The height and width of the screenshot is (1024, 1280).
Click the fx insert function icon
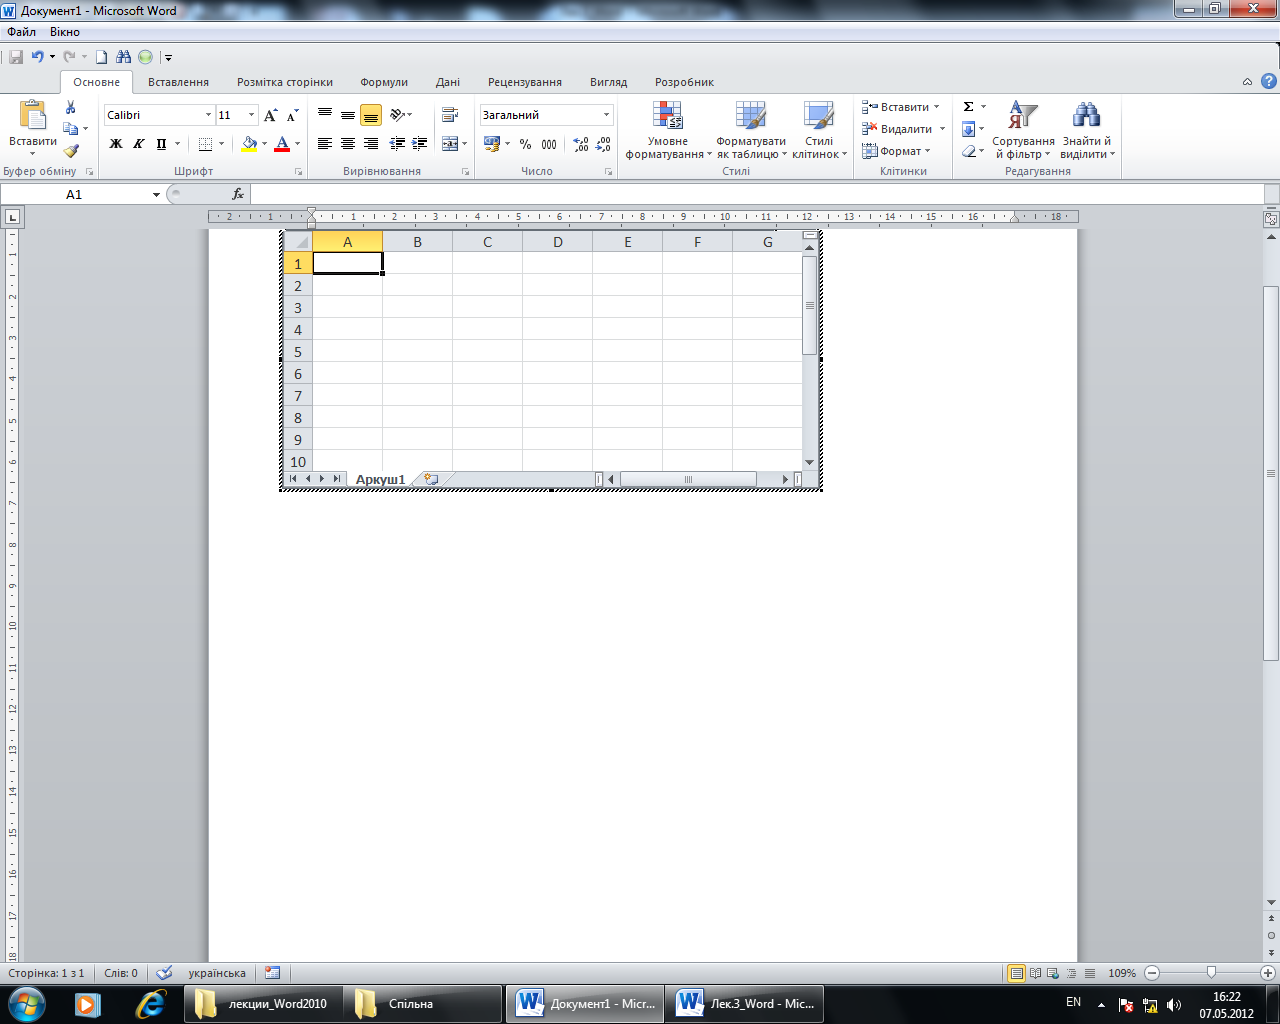click(x=238, y=194)
